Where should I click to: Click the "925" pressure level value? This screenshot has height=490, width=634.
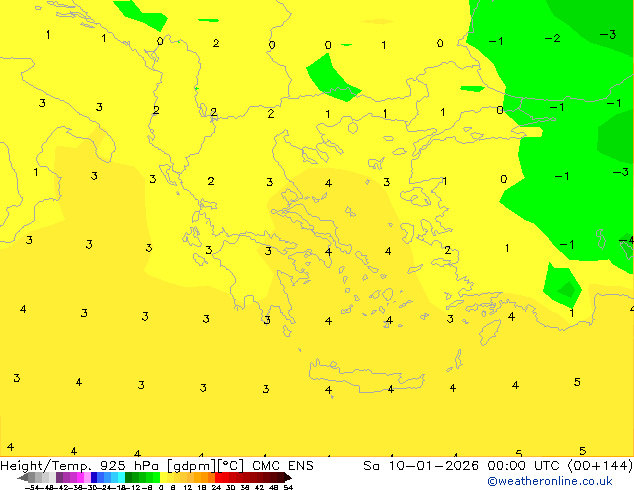tap(112, 466)
